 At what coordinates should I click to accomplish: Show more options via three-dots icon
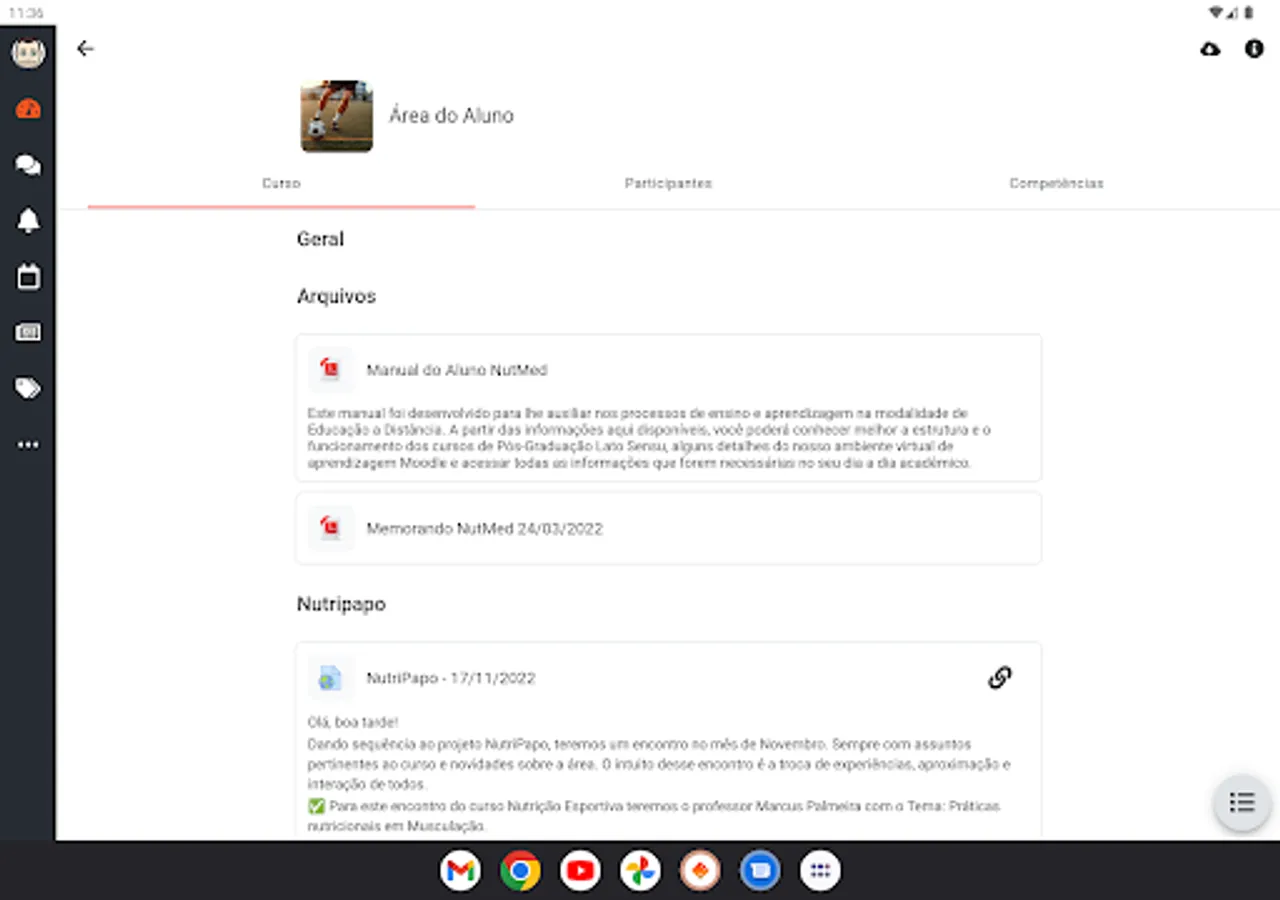[x=28, y=444]
